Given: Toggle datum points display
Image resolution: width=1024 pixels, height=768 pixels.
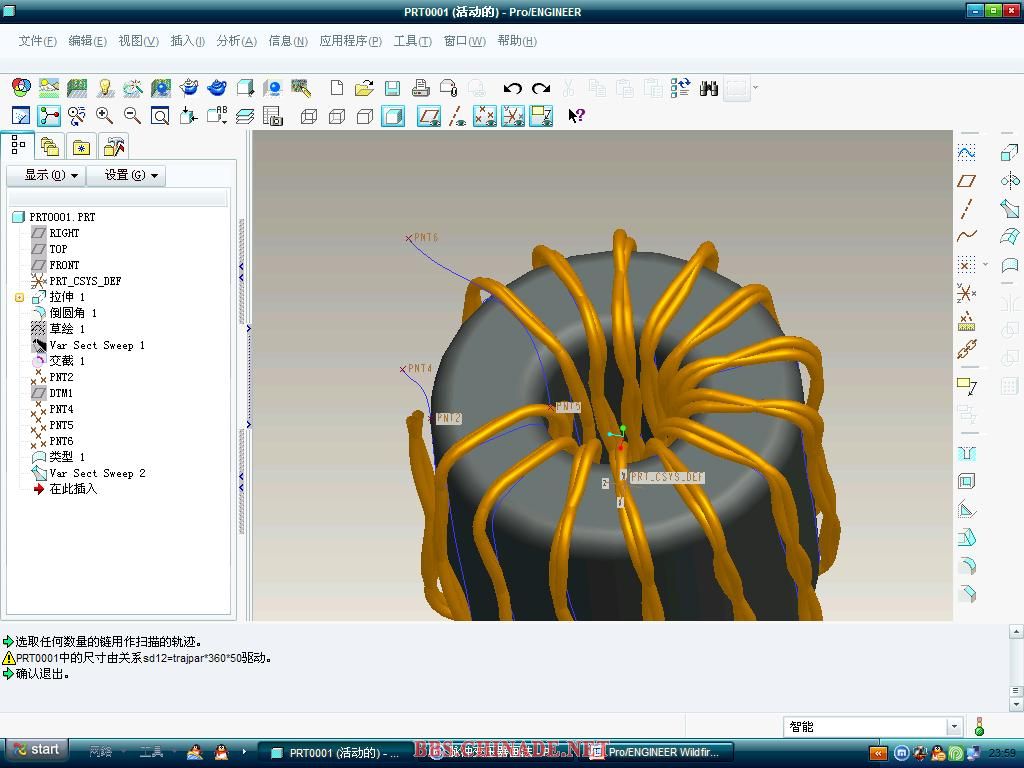Looking at the screenshot, I should (x=485, y=116).
